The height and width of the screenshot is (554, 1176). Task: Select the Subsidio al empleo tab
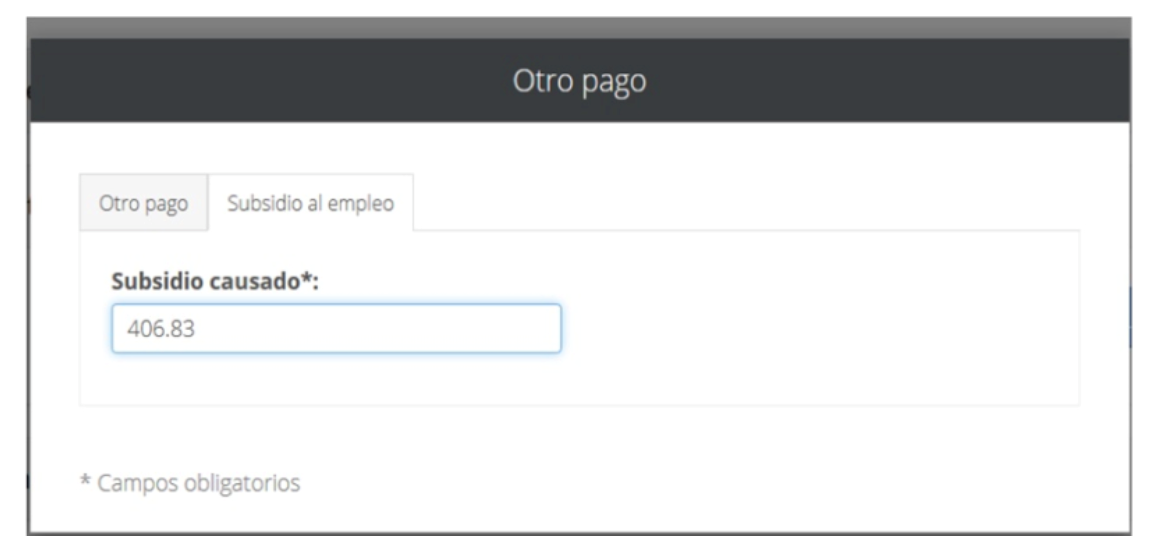coord(310,203)
